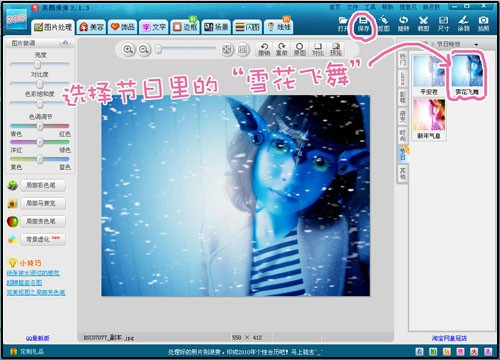Screen dimensions: 500x360
Task: Click the fit-to-window view icon
Action: pyautogui.click(x=227, y=50)
